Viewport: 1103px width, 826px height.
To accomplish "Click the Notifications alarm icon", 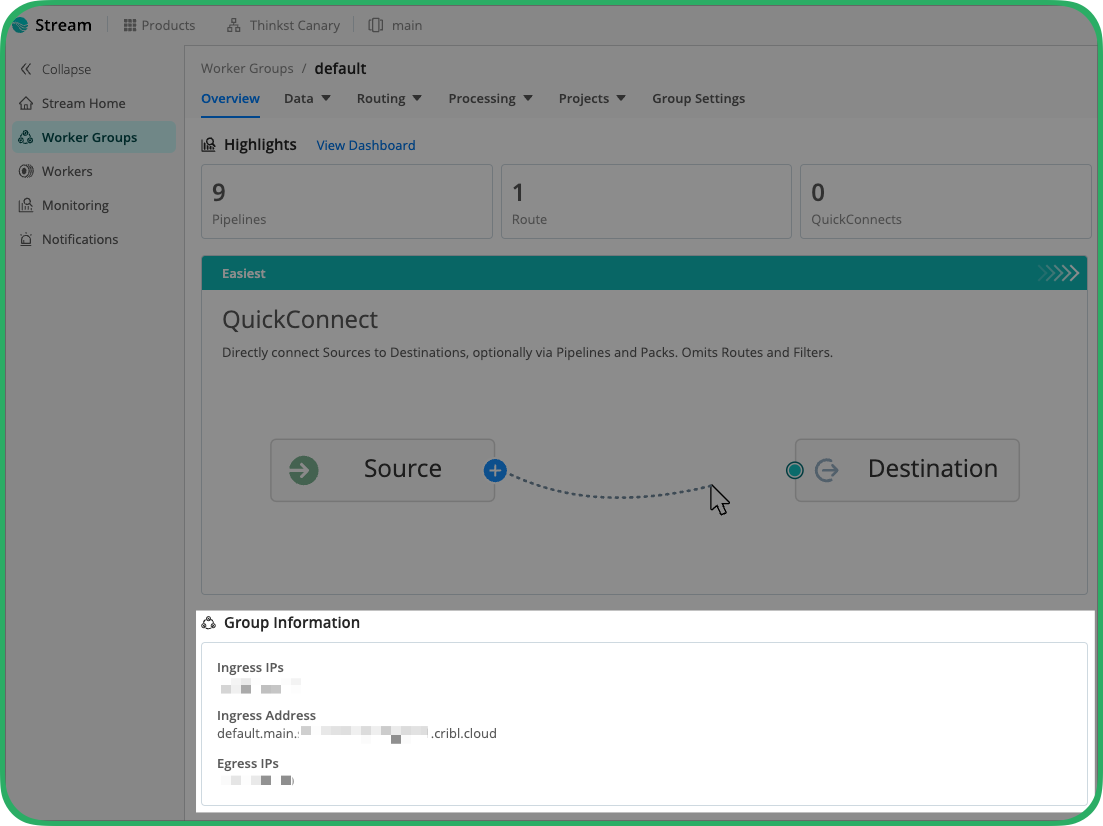I will 26,239.
